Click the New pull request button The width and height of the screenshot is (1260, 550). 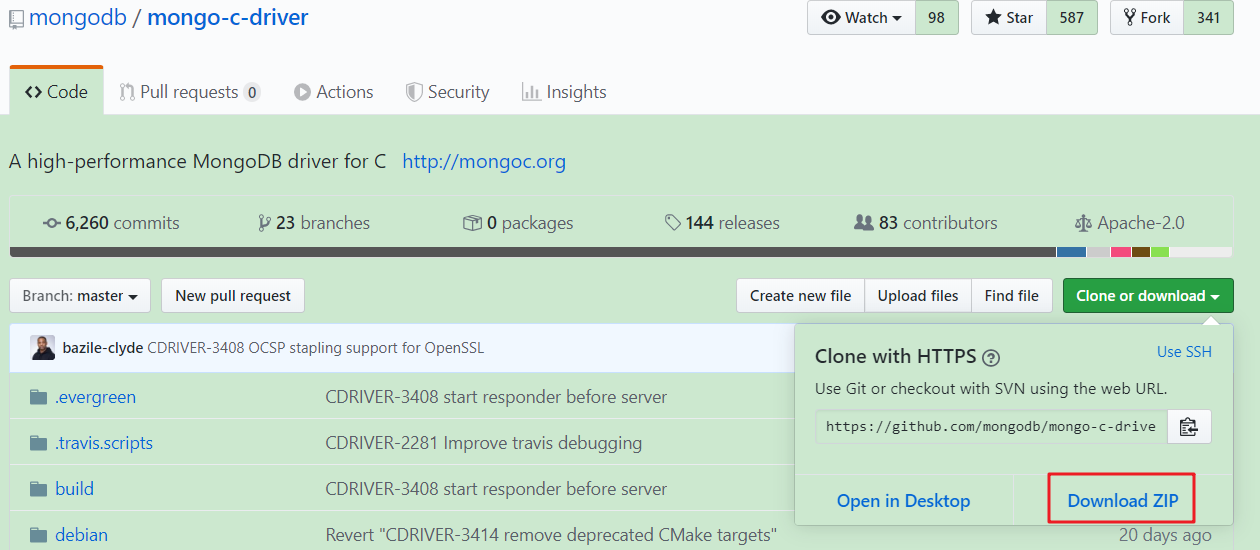[233, 296]
